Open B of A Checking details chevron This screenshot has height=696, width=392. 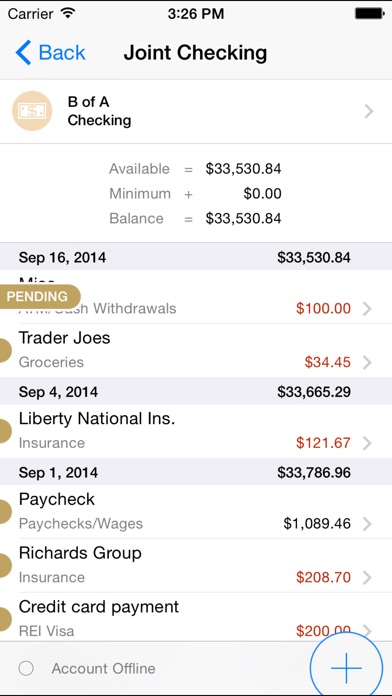pyautogui.click(x=368, y=112)
